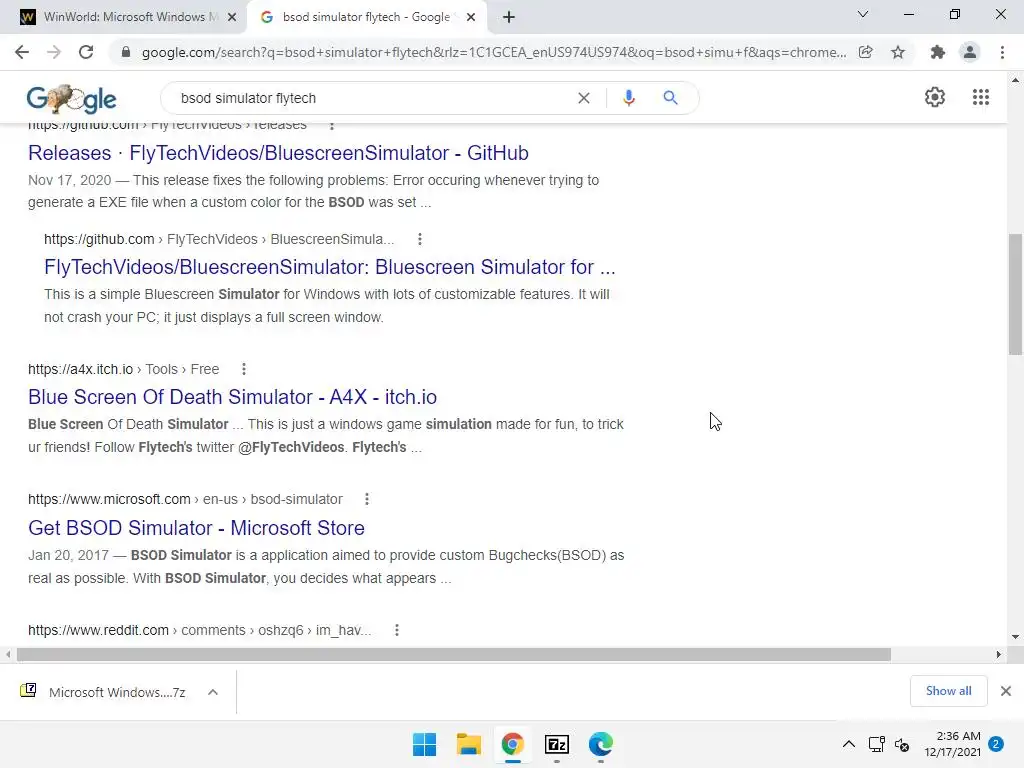This screenshot has width=1024, height=768.
Task: Show hidden system tray icons
Action: pyautogui.click(x=848, y=744)
